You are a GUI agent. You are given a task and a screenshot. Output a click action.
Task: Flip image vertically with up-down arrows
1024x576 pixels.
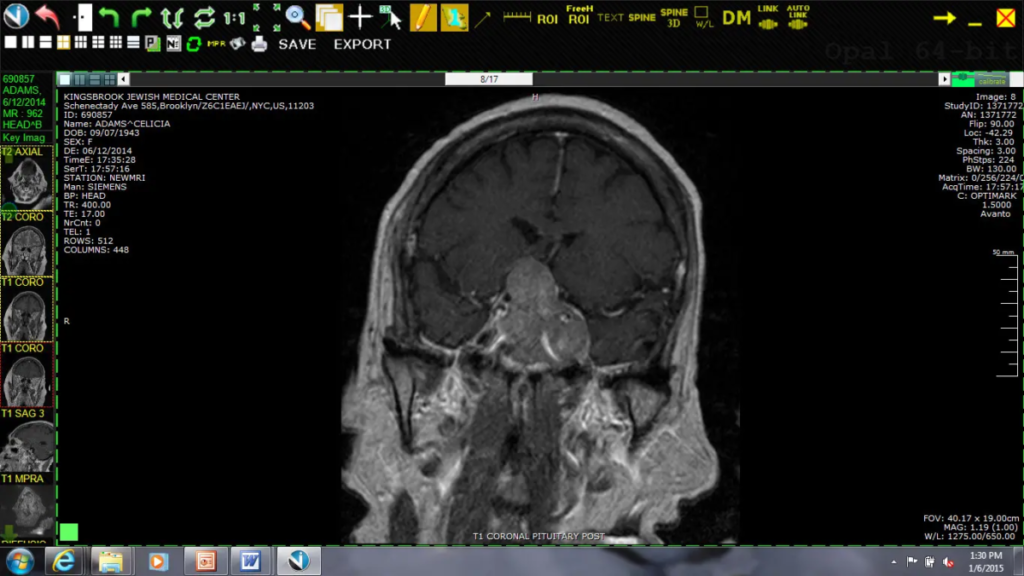172,18
